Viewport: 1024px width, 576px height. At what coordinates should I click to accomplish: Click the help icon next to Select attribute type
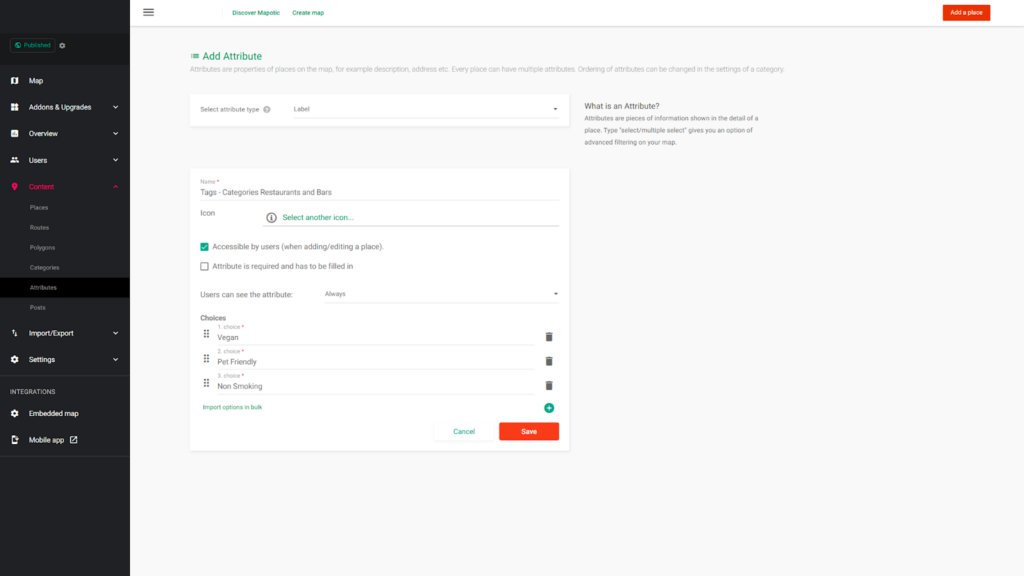266,110
